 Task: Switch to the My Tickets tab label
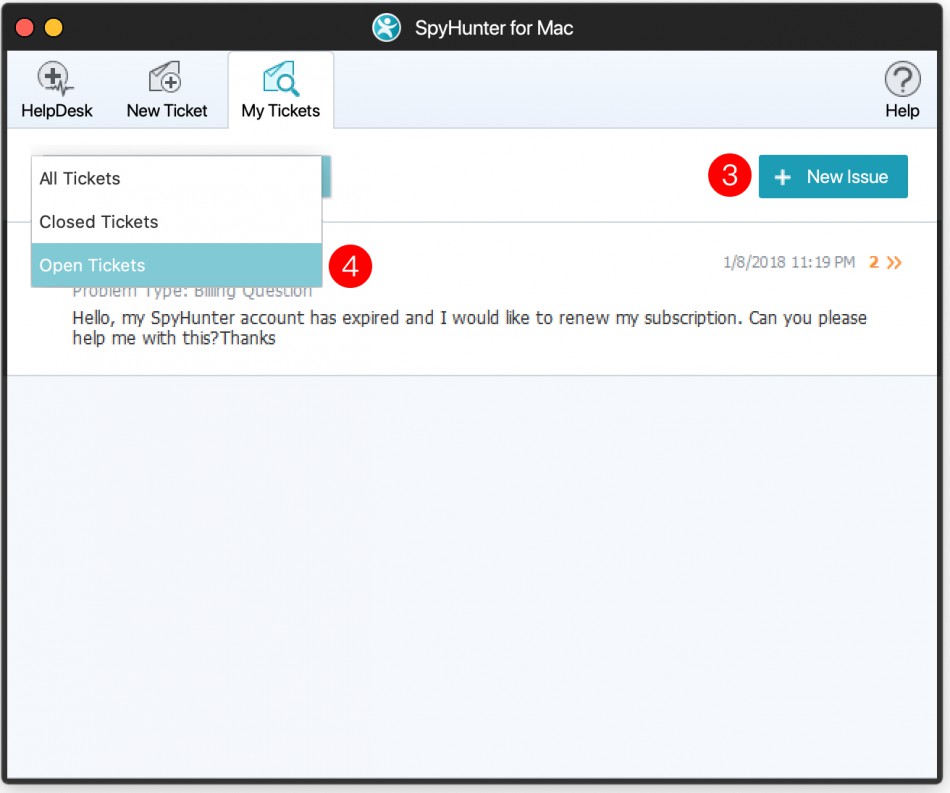pos(280,111)
